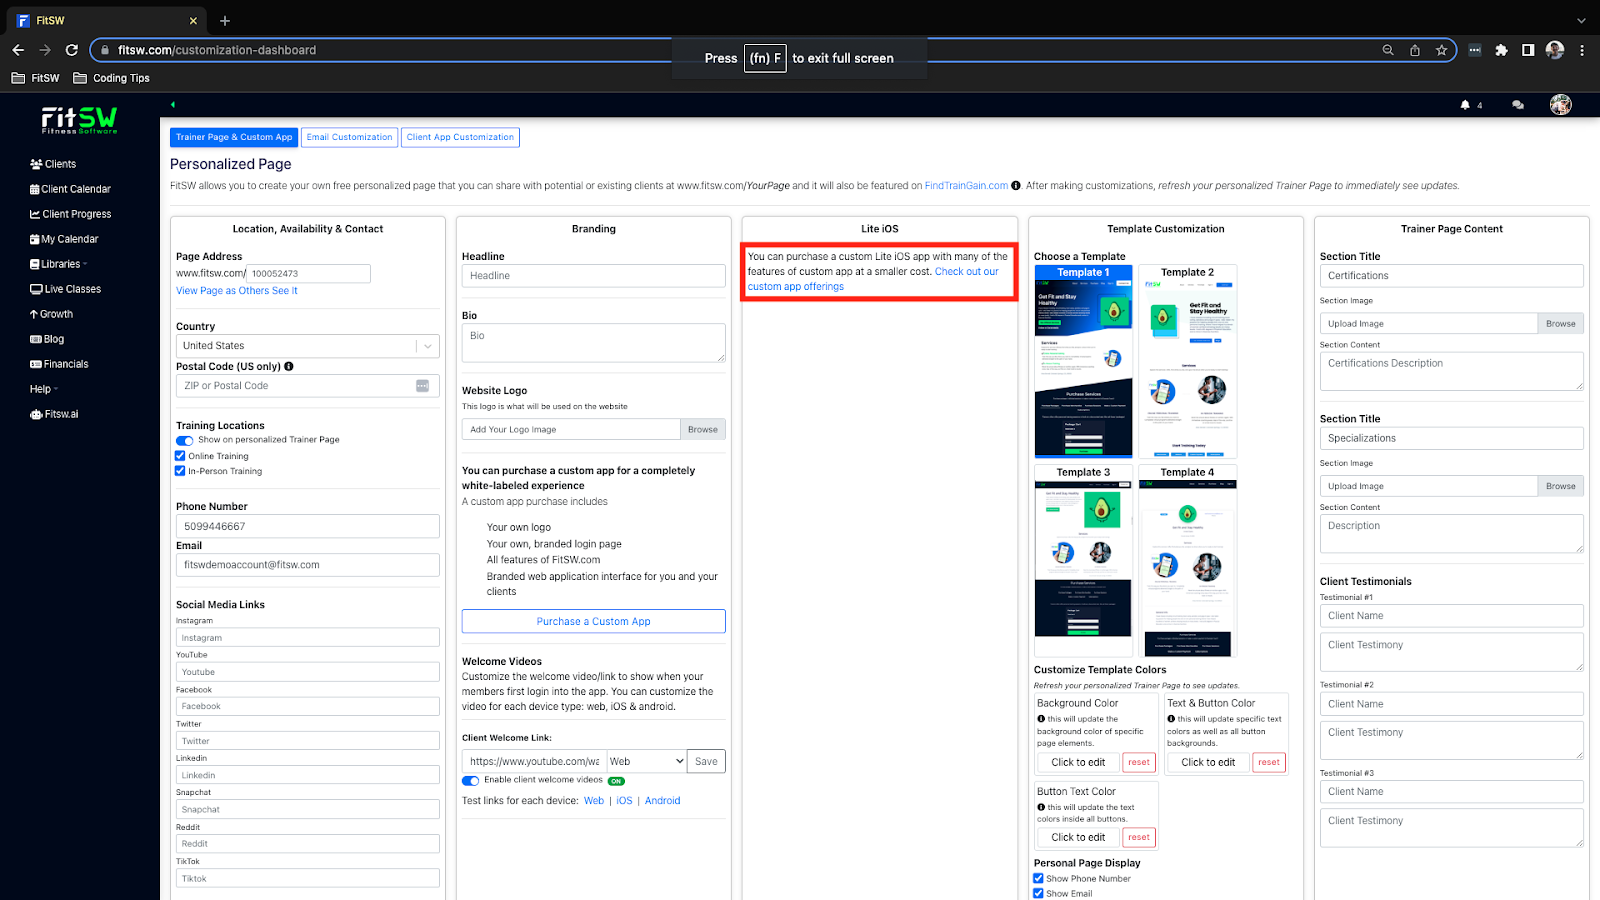This screenshot has width=1600, height=900.
Task: Open the Chrome three-dot menu
Action: click(x=1582, y=50)
